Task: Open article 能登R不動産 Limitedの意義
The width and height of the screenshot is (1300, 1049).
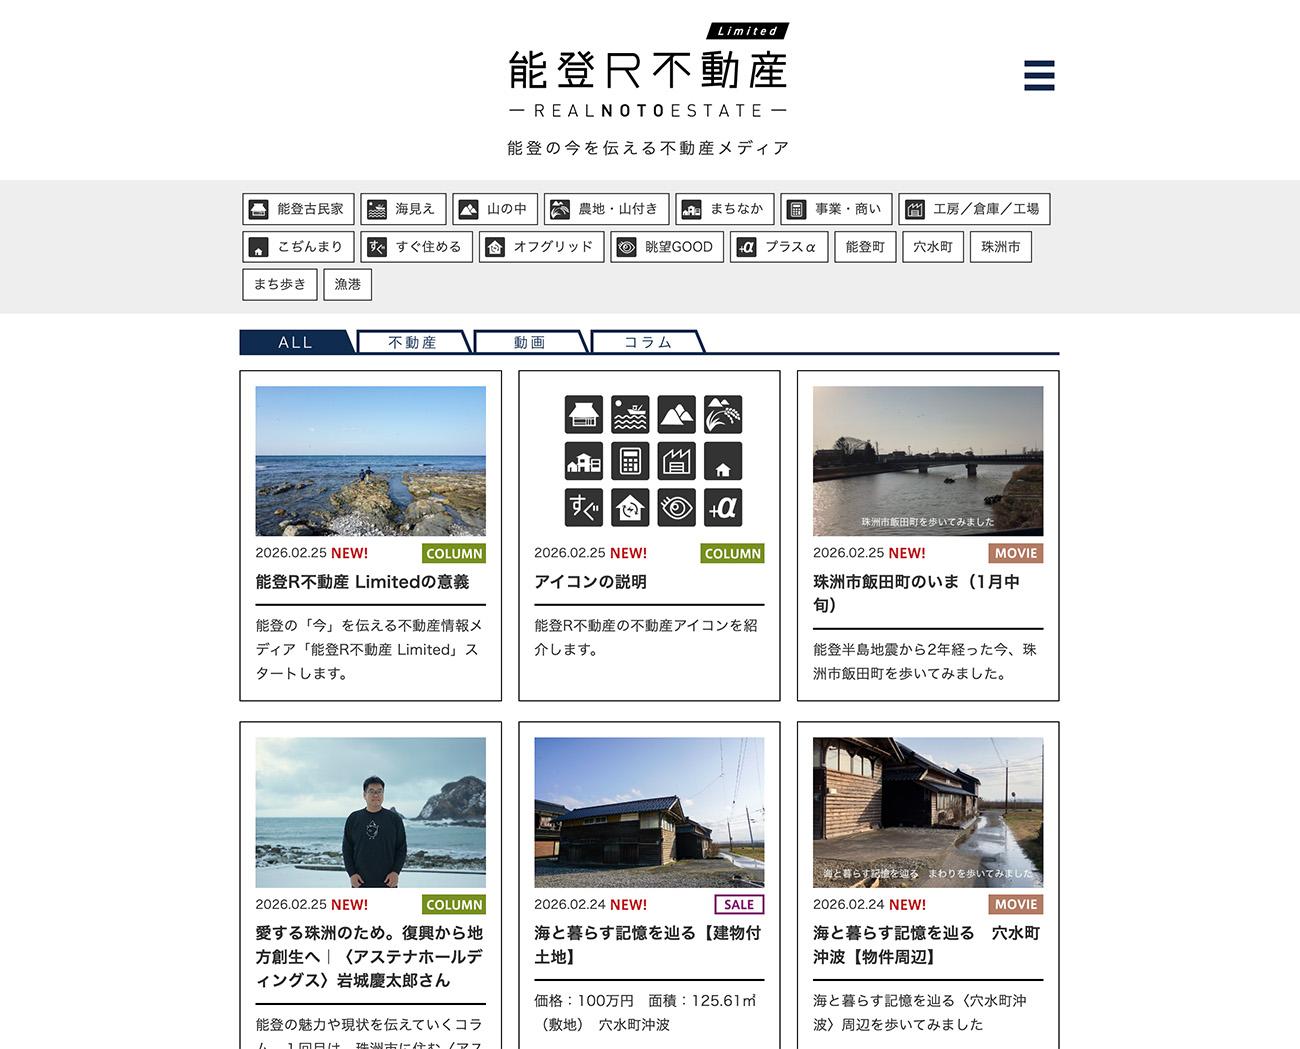Action: click(362, 582)
